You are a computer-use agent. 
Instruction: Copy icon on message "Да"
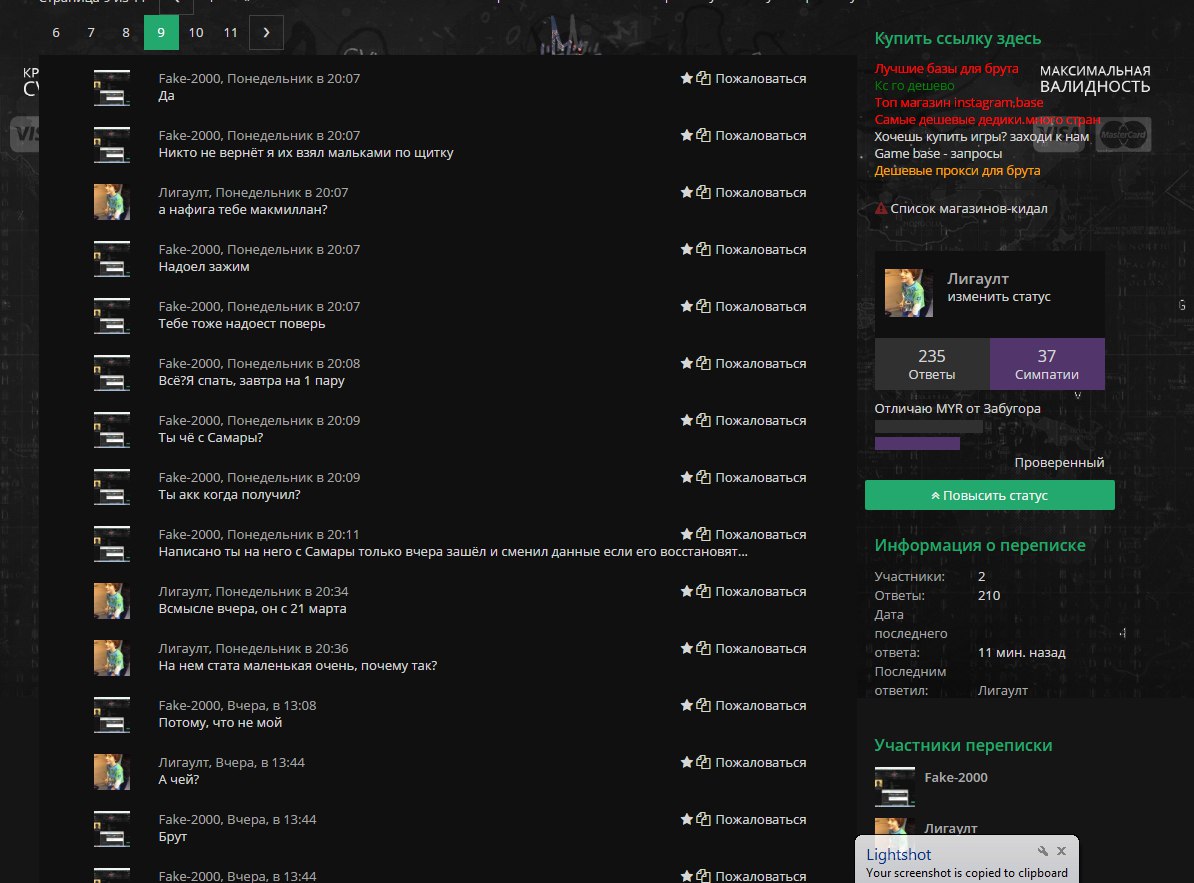[704, 78]
